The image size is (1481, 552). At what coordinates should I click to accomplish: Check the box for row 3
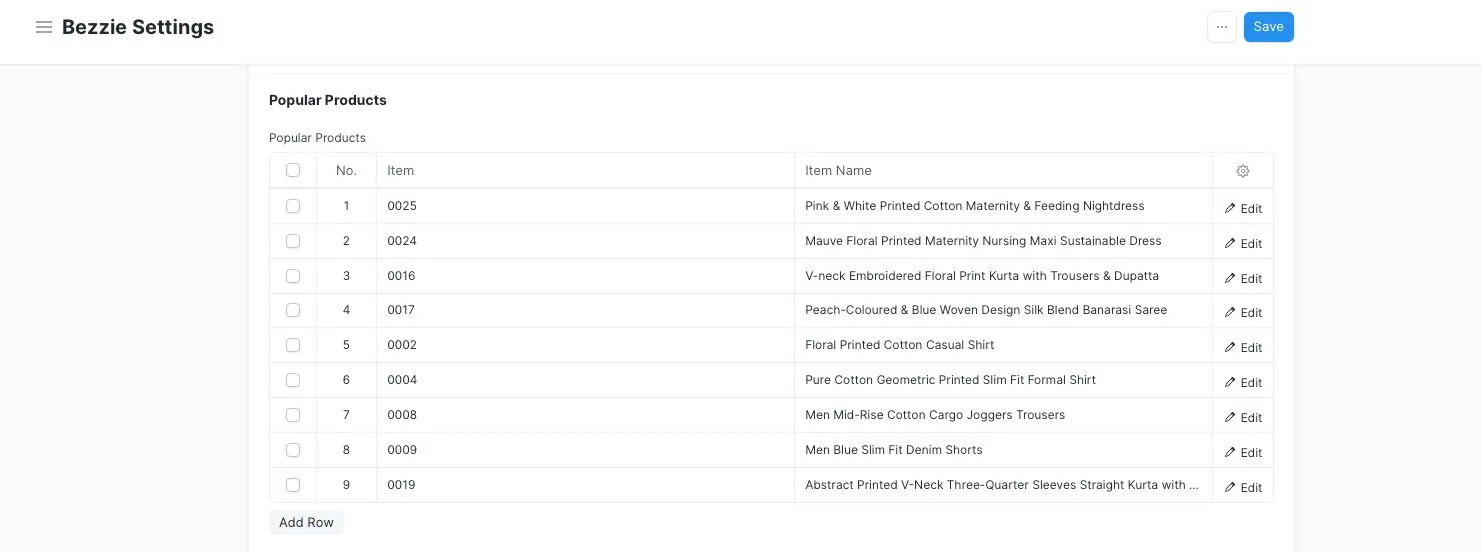[x=293, y=276]
